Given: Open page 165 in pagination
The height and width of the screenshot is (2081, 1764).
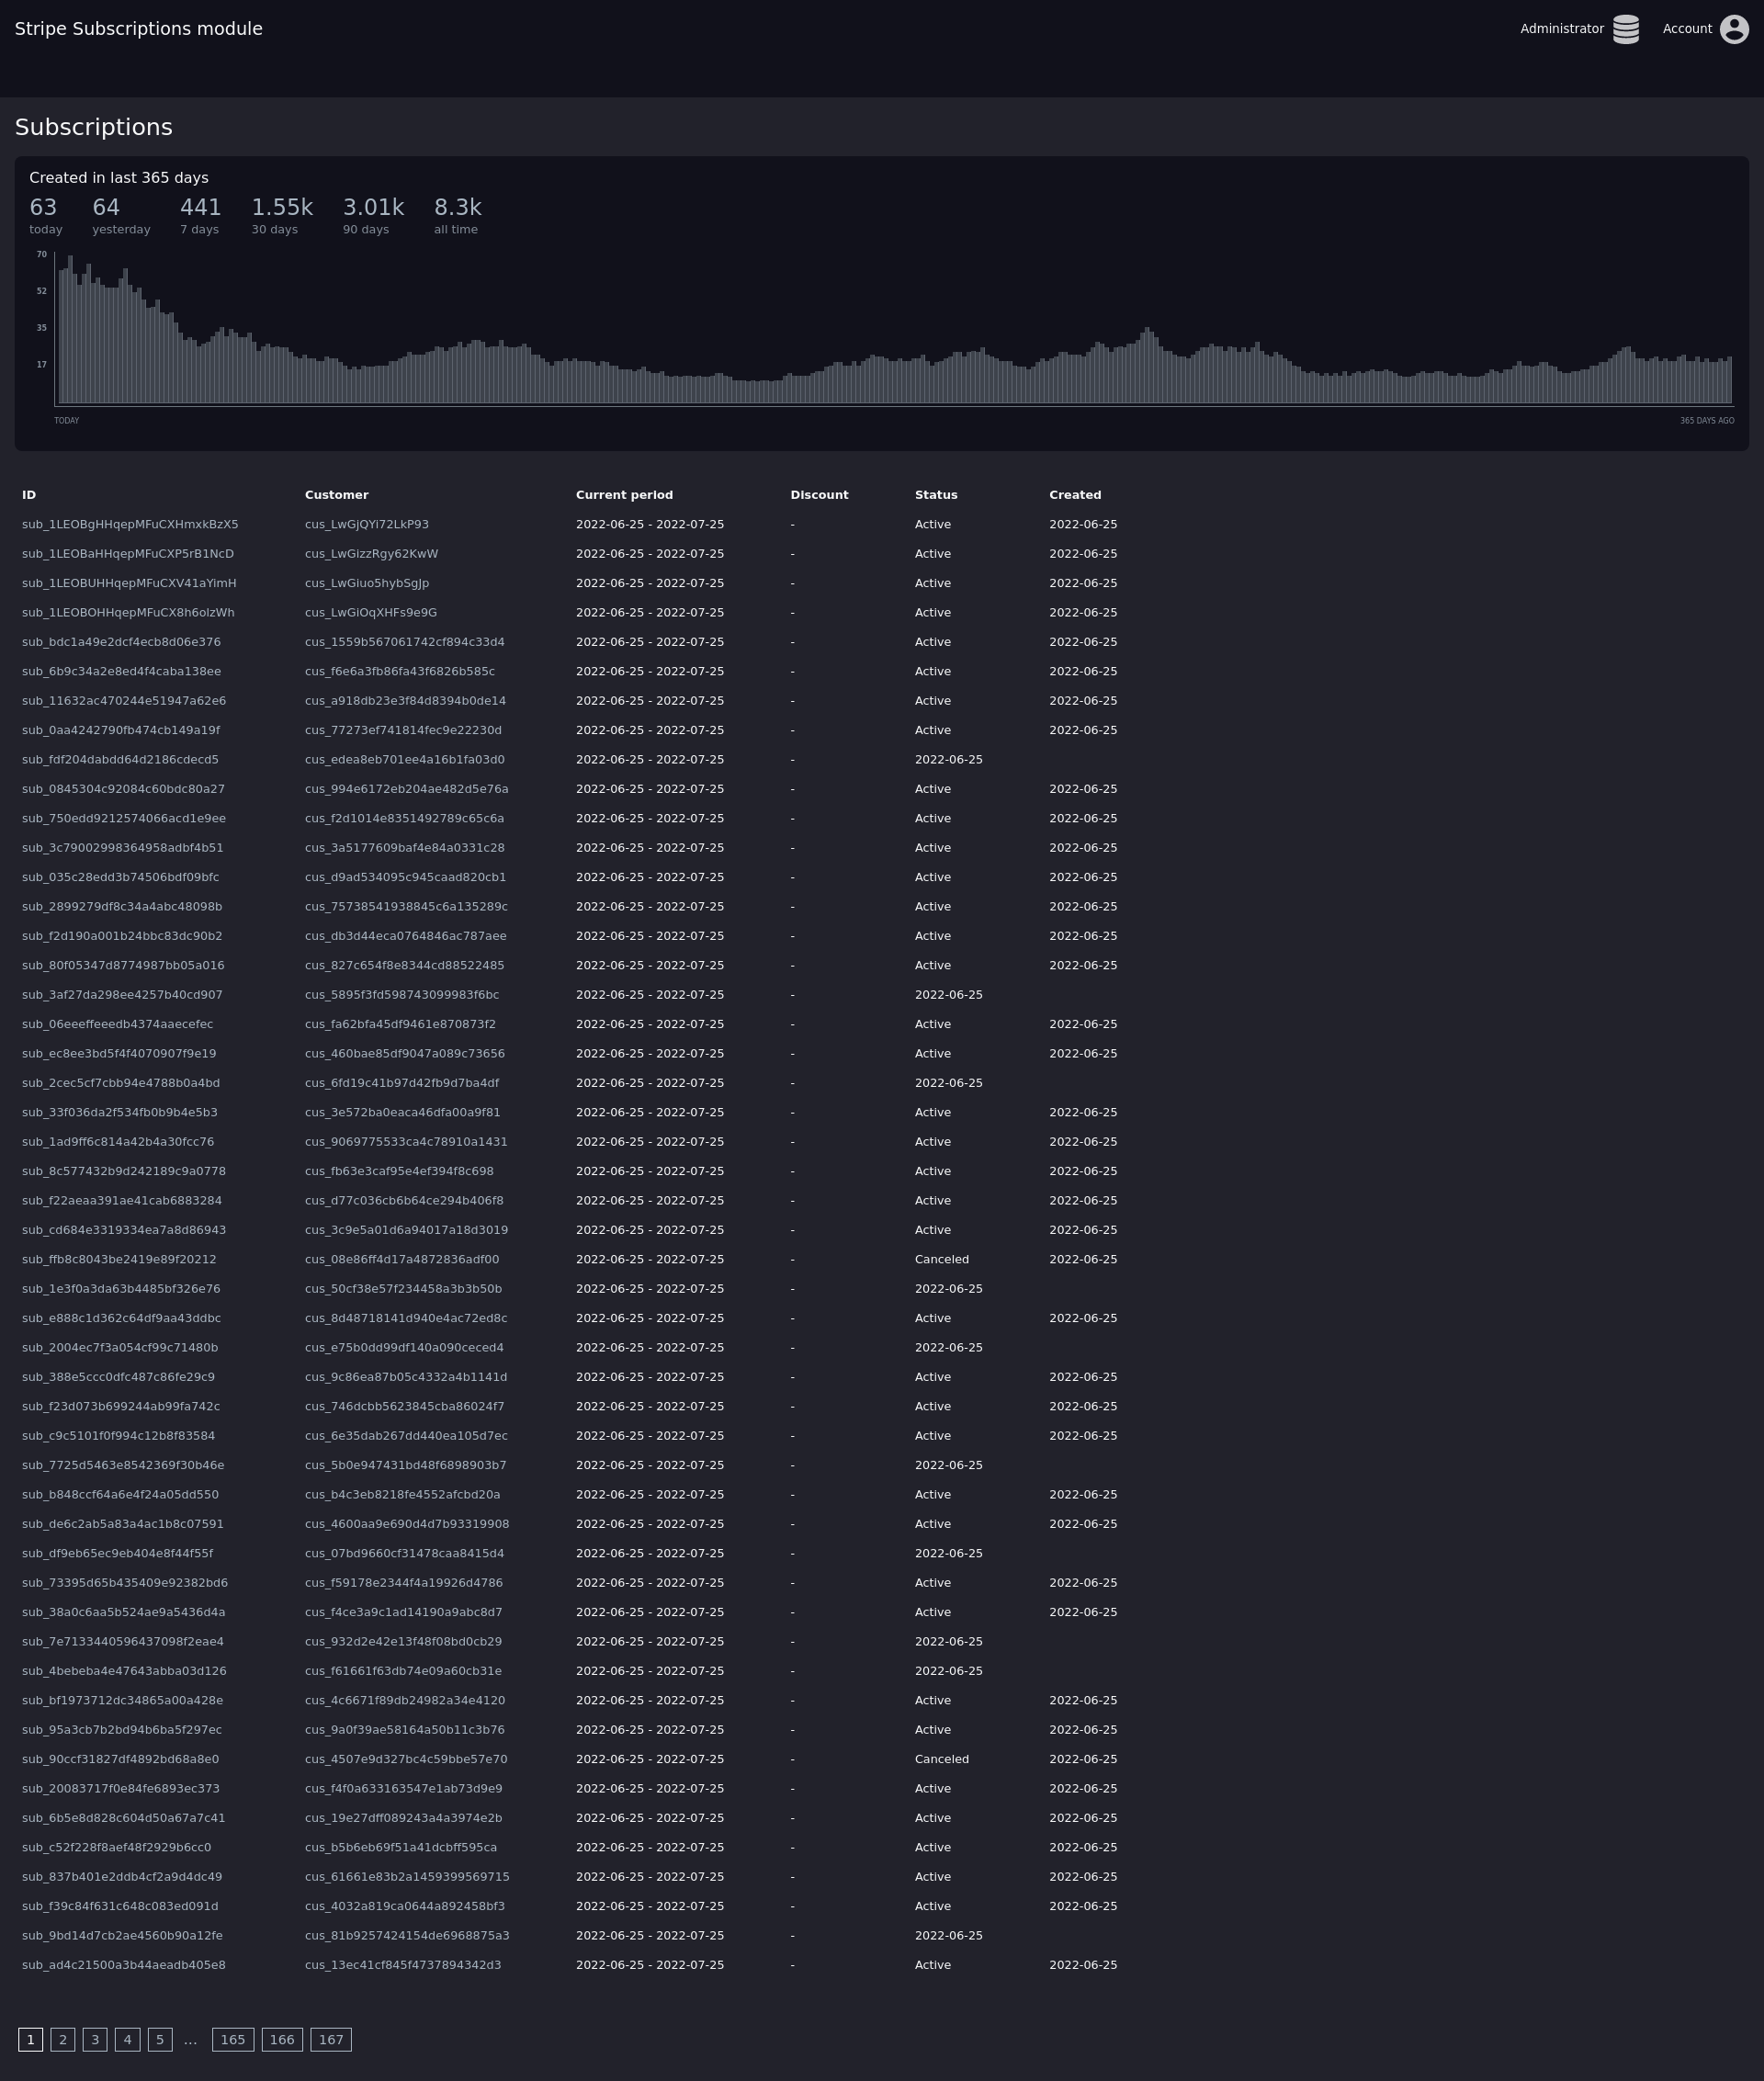Looking at the screenshot, I should click(x=233, y=2039).
